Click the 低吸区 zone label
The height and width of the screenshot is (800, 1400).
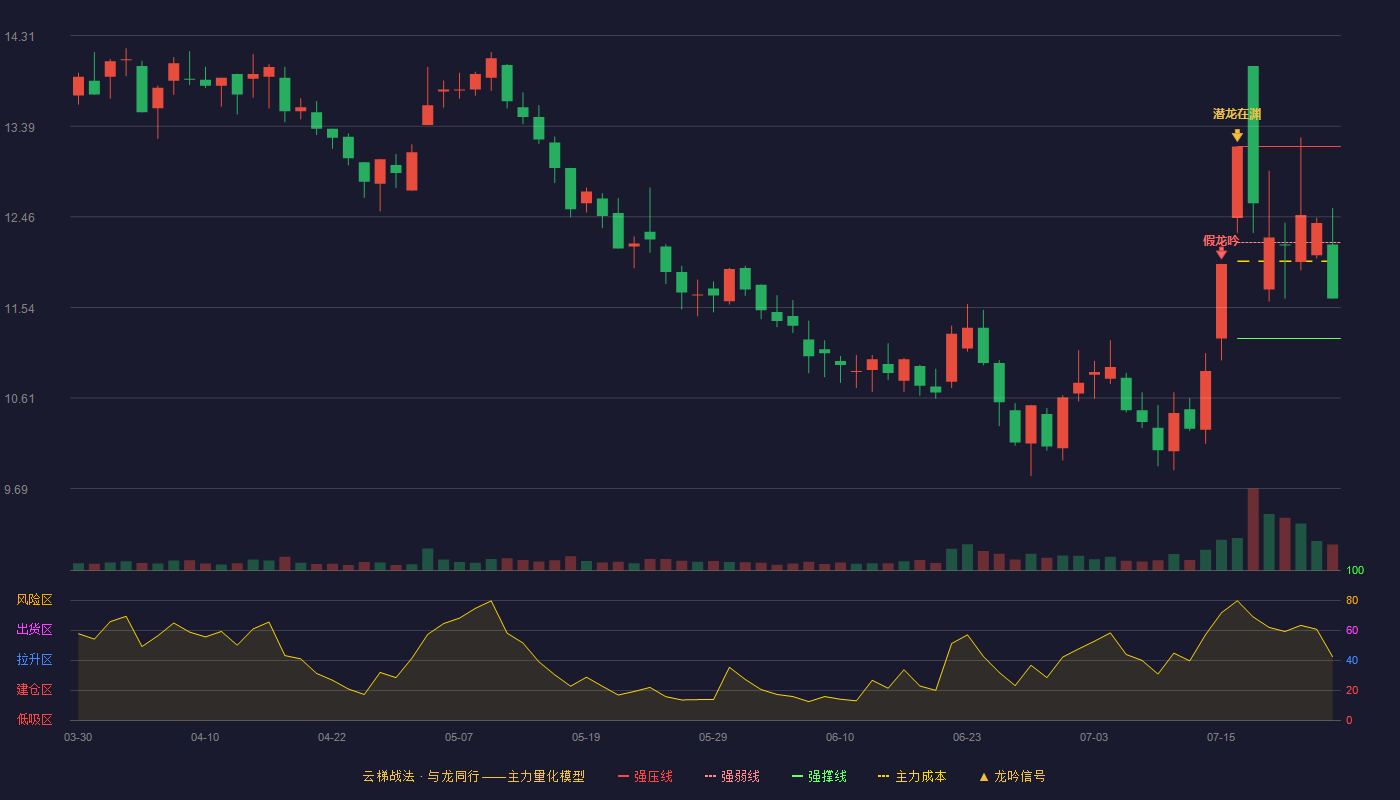(35, 719)
